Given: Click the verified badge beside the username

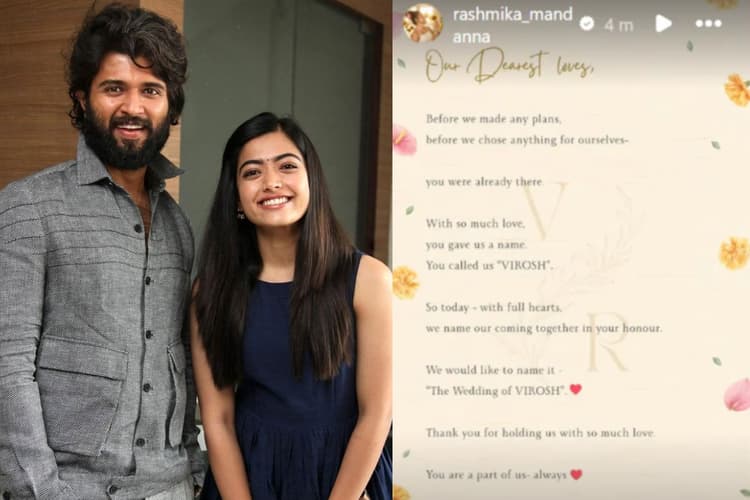Looking at the screenshot, I should [586, 23].
